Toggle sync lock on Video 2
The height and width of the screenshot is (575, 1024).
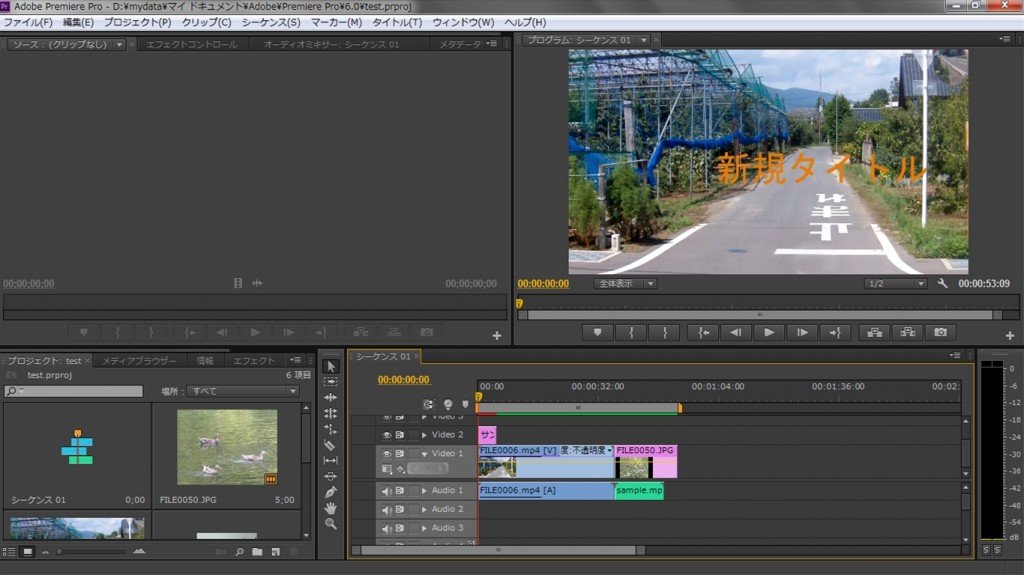click(x=400, y=435)
